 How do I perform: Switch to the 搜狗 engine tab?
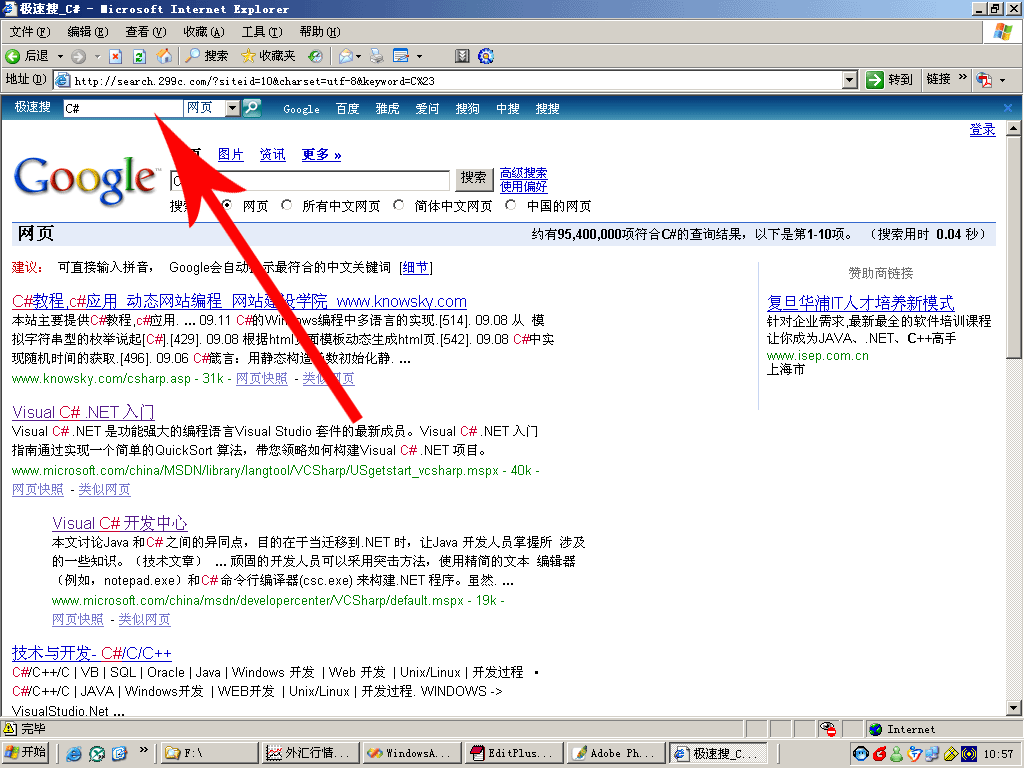point(467,108)
